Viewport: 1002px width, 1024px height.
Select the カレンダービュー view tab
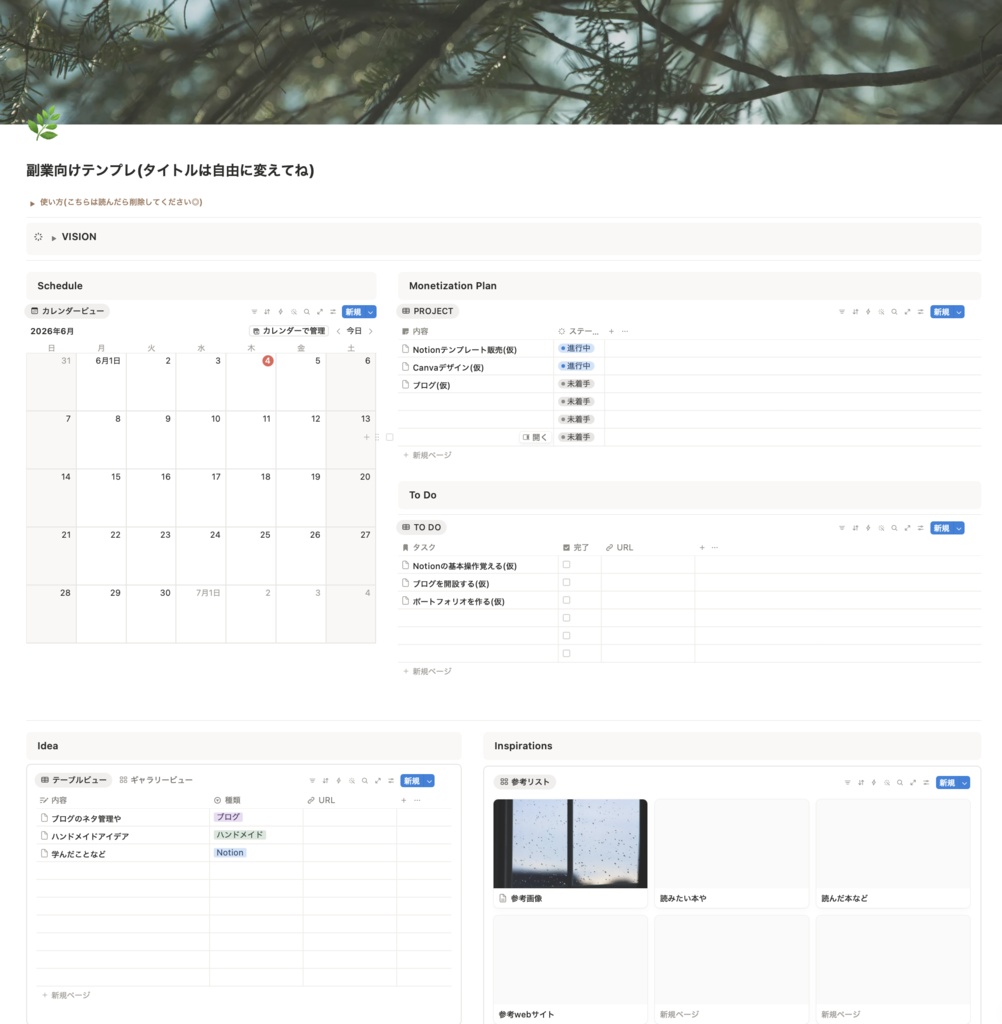(x=67, y=312)
